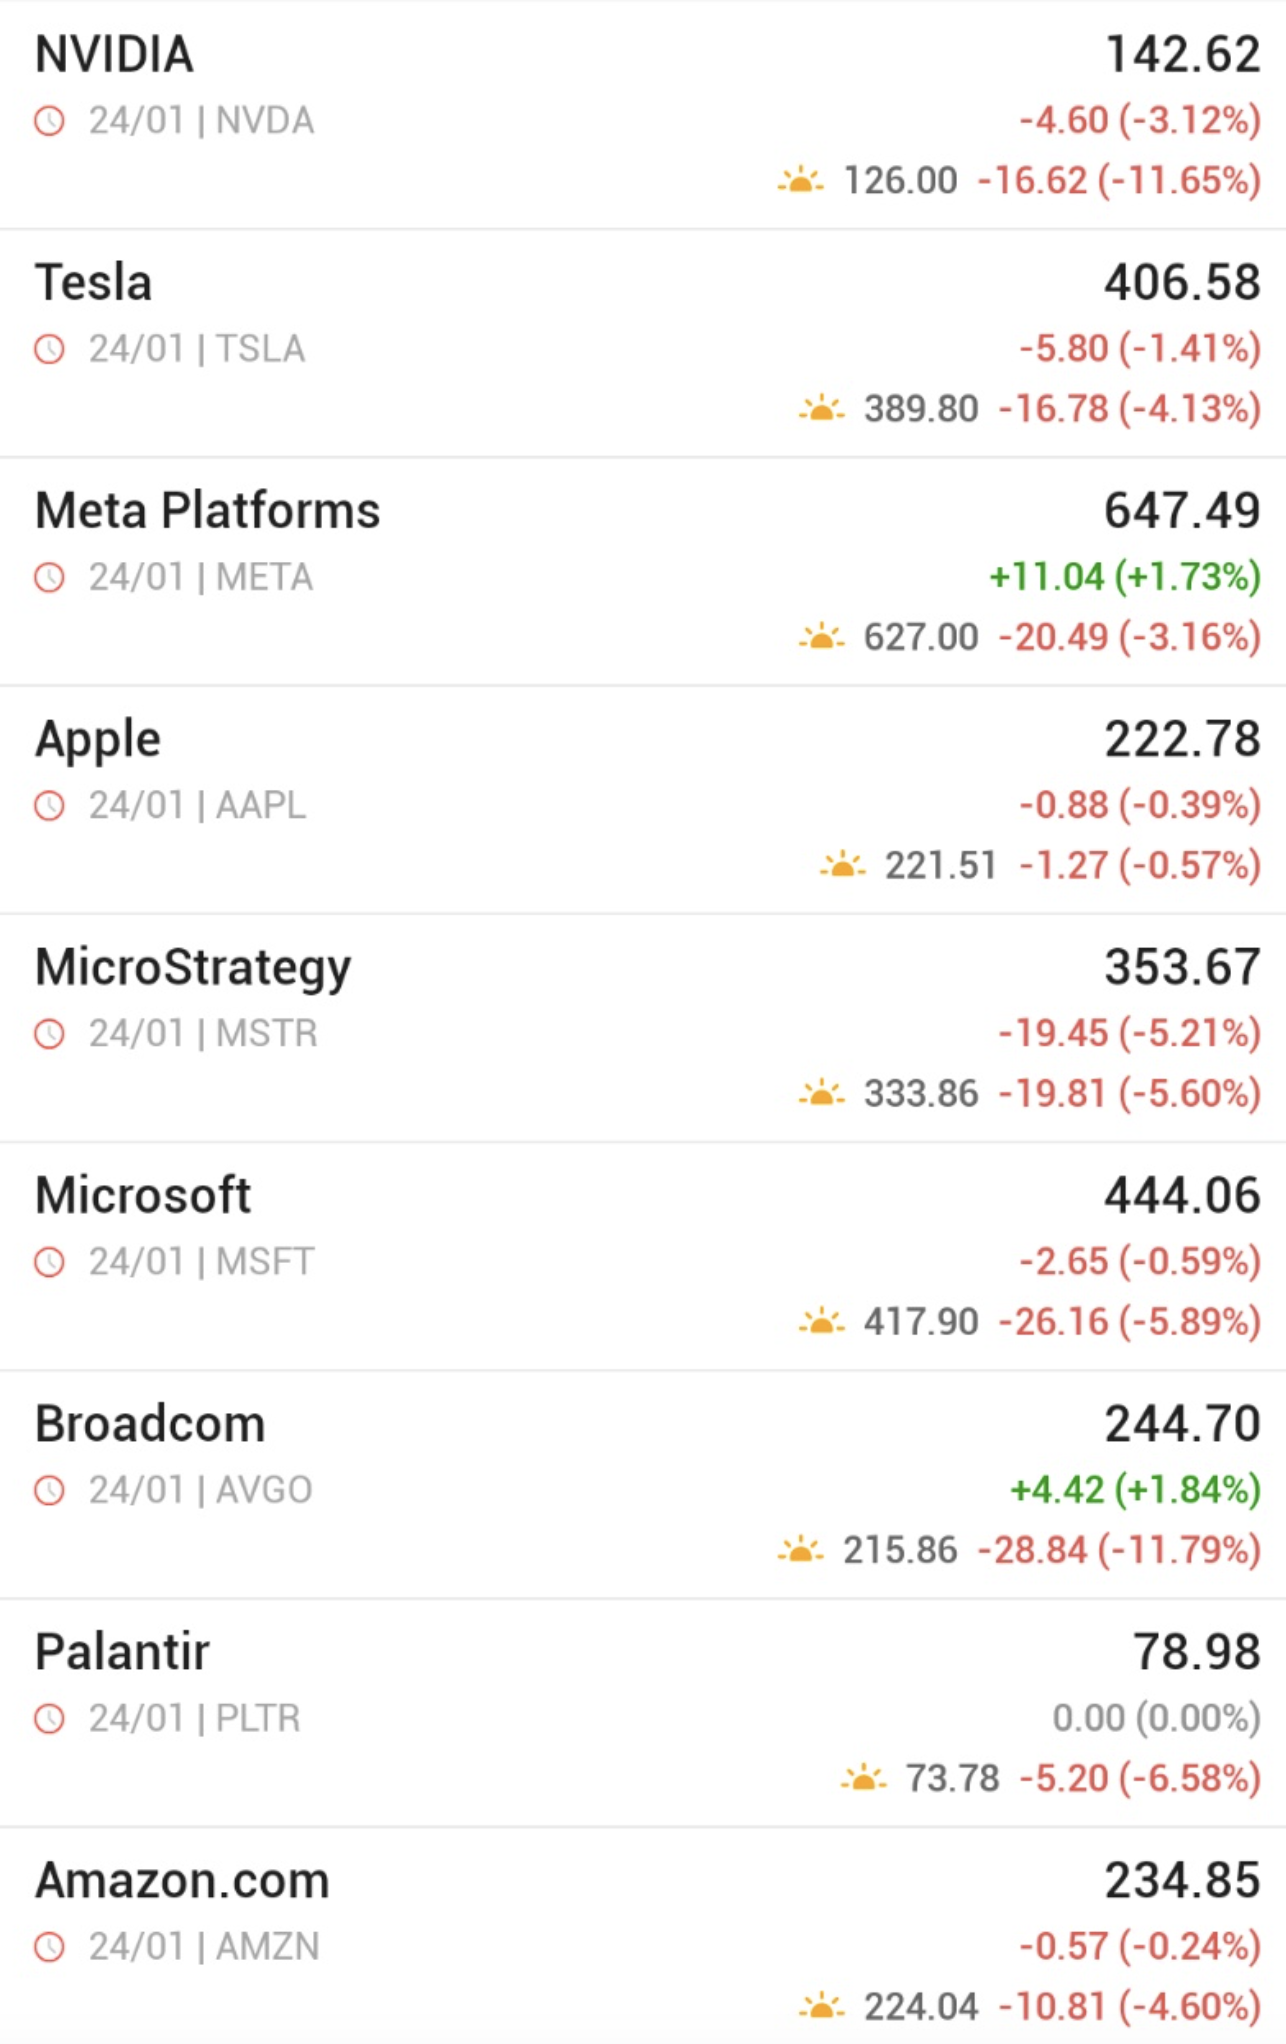Tap the pre-market sun icon for Tesla

pos(821,408)
